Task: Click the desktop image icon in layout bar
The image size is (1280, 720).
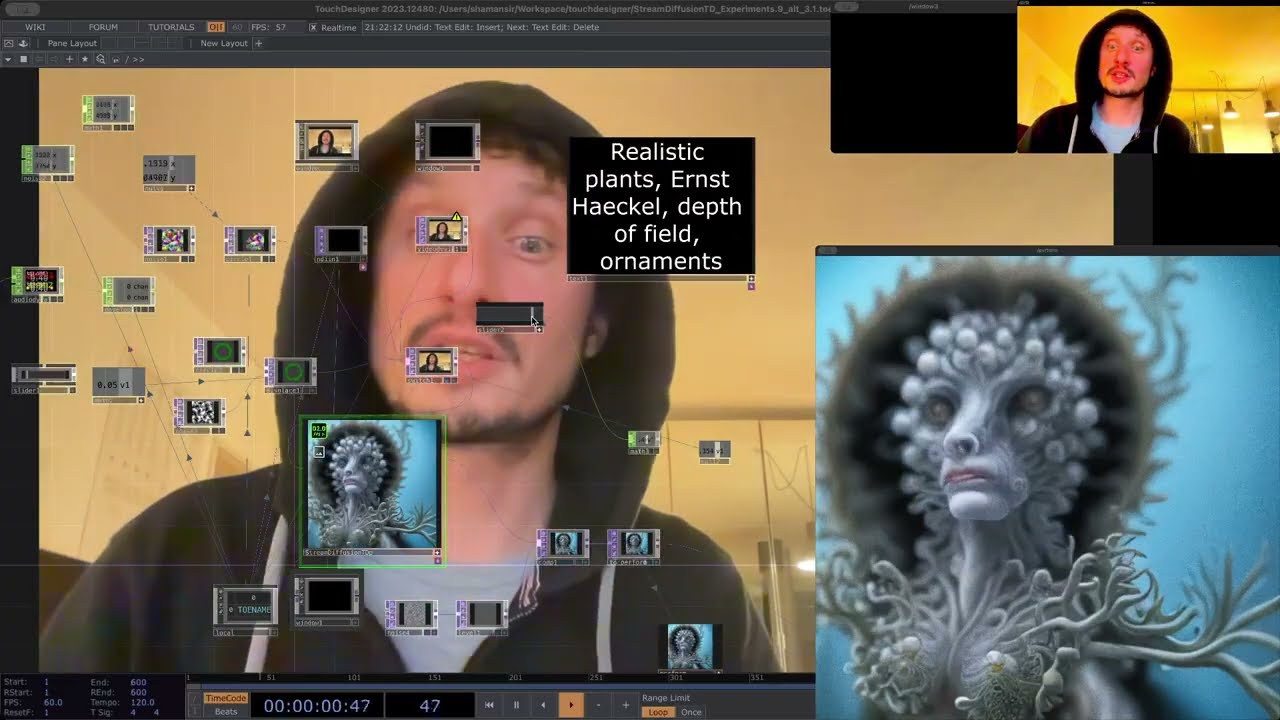Action: click(x=8, y=44)
